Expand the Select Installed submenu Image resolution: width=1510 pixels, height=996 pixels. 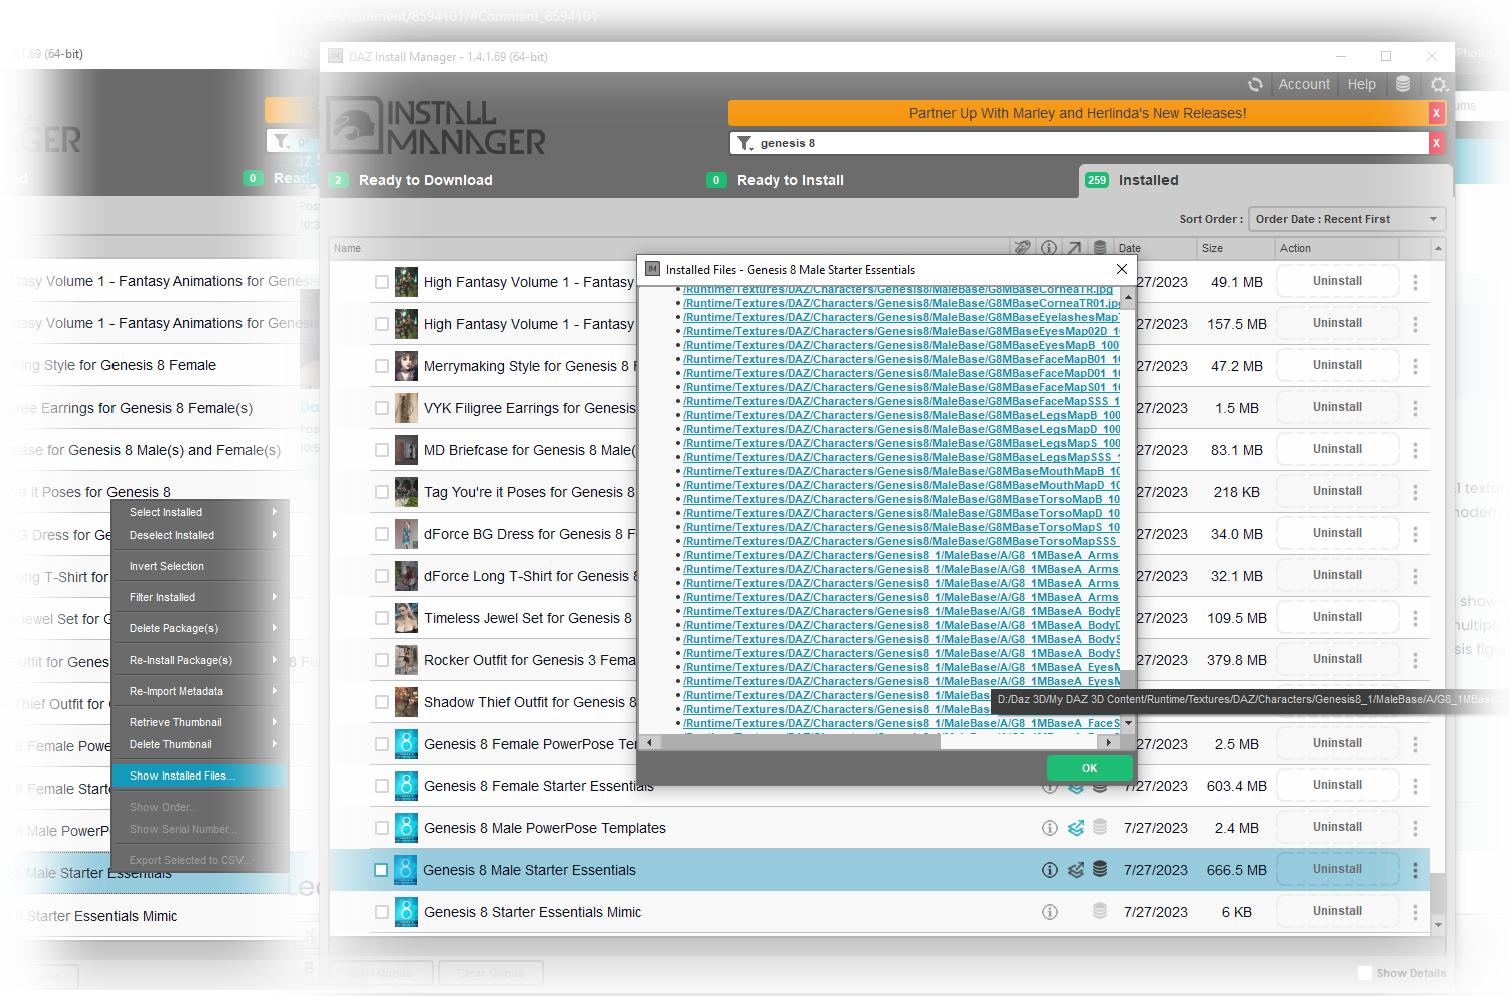coord(199,512)
